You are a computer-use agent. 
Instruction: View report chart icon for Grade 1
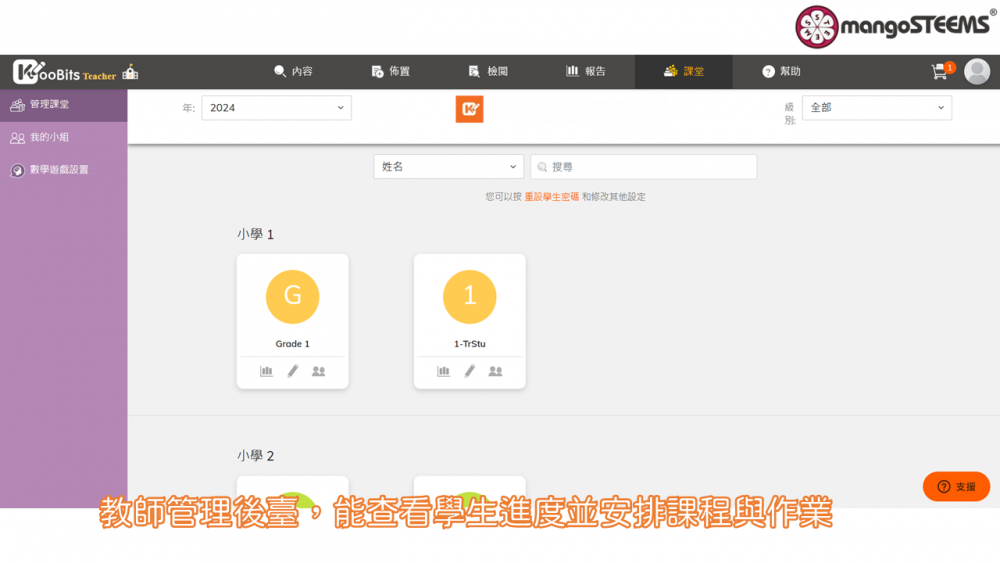point(267,371)
